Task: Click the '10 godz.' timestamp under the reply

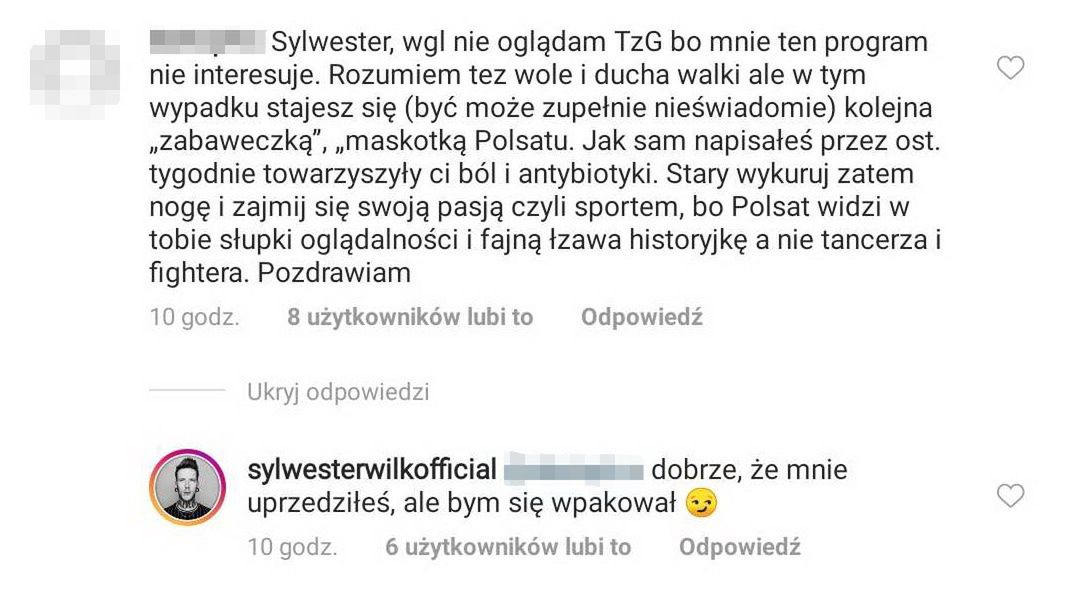Action: [x=293, y=546]
